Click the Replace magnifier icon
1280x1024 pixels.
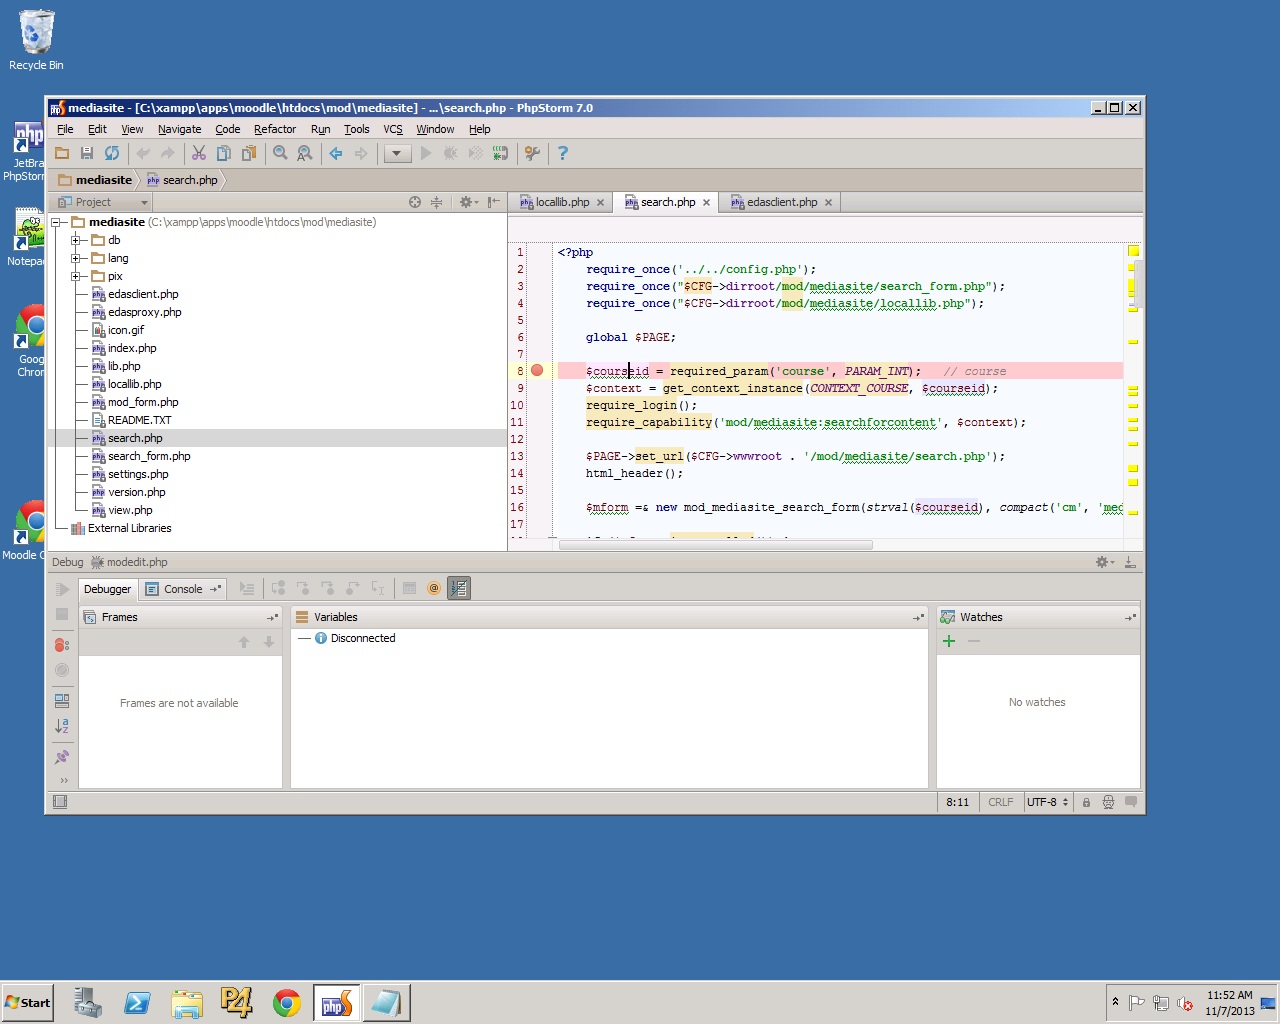pos(305,153)
